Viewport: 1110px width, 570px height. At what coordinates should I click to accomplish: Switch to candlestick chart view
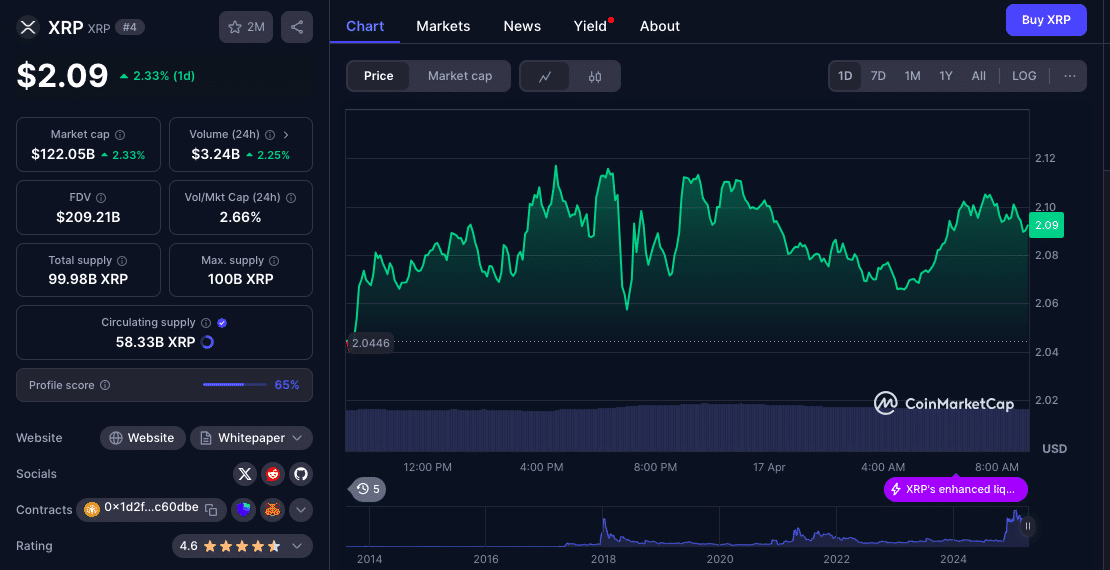click(595, 76)
